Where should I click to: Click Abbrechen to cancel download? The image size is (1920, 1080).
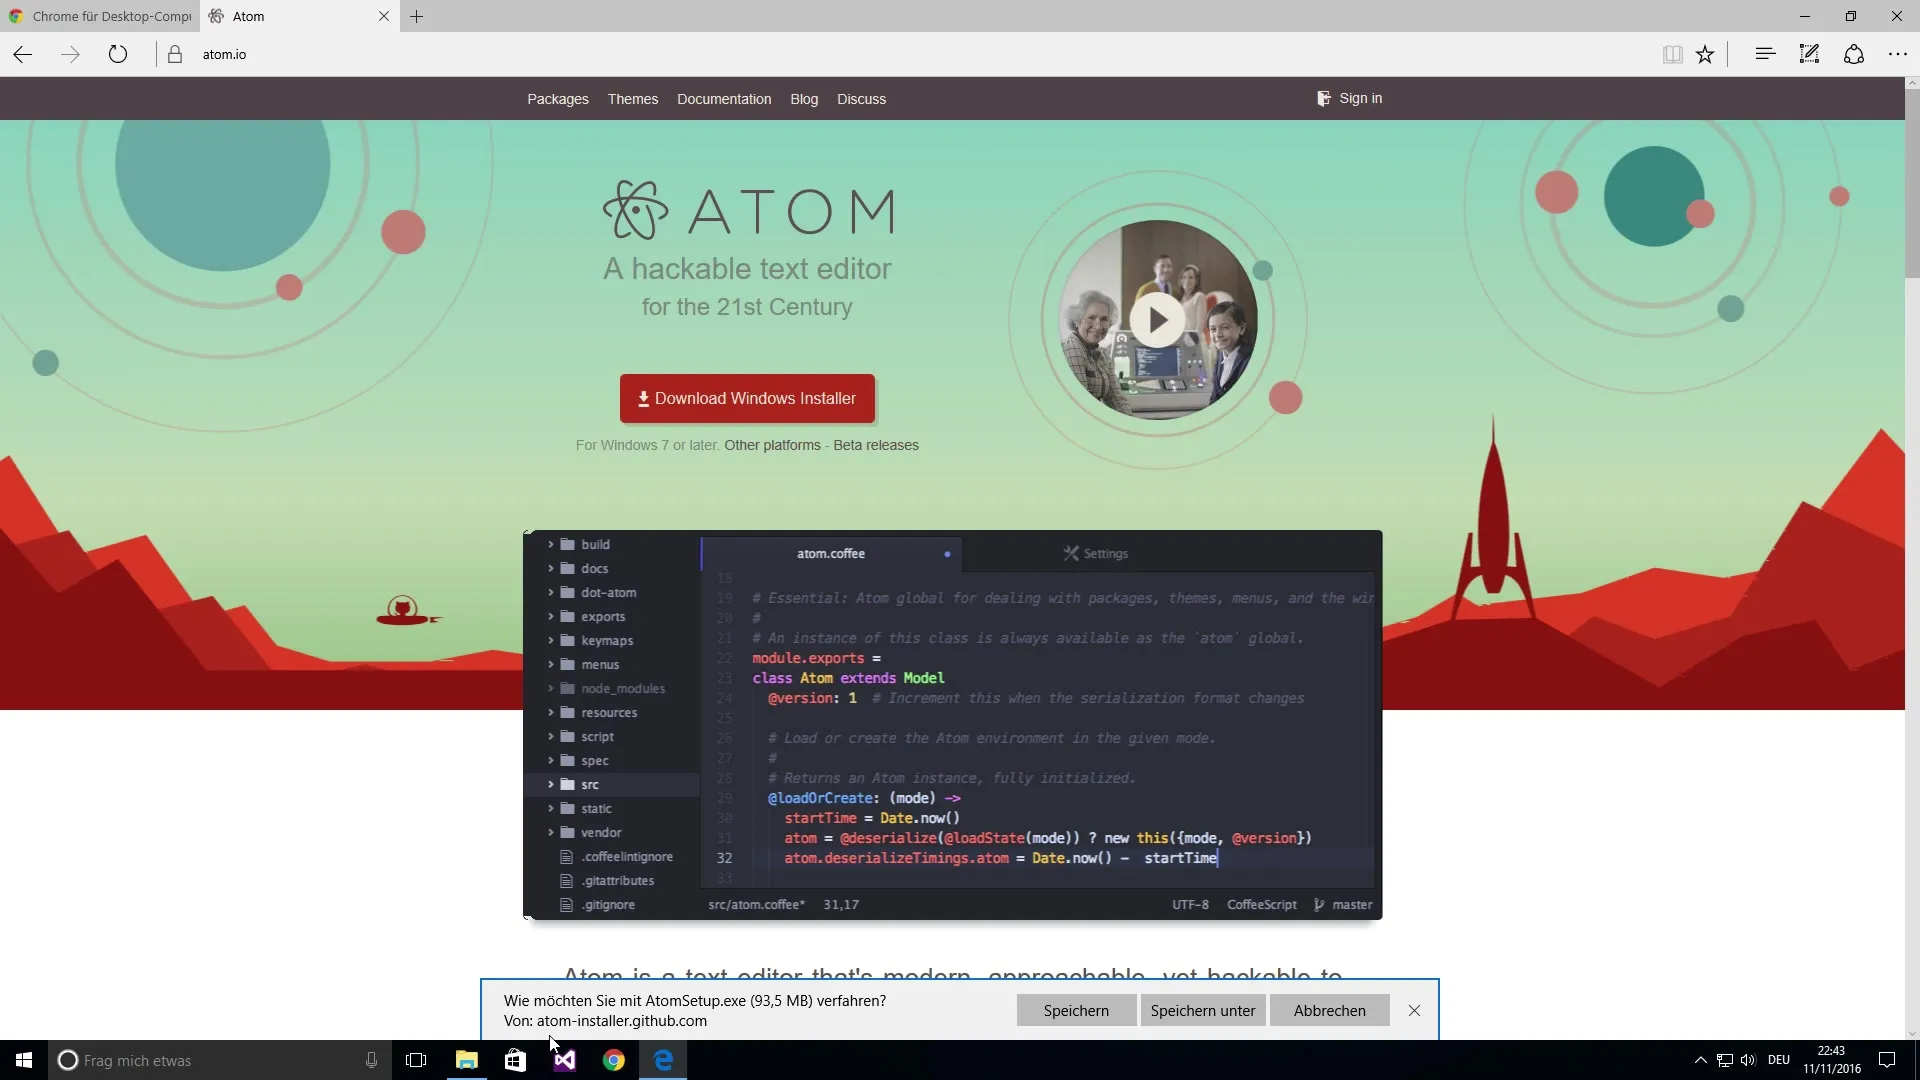coord(1329,1010)
